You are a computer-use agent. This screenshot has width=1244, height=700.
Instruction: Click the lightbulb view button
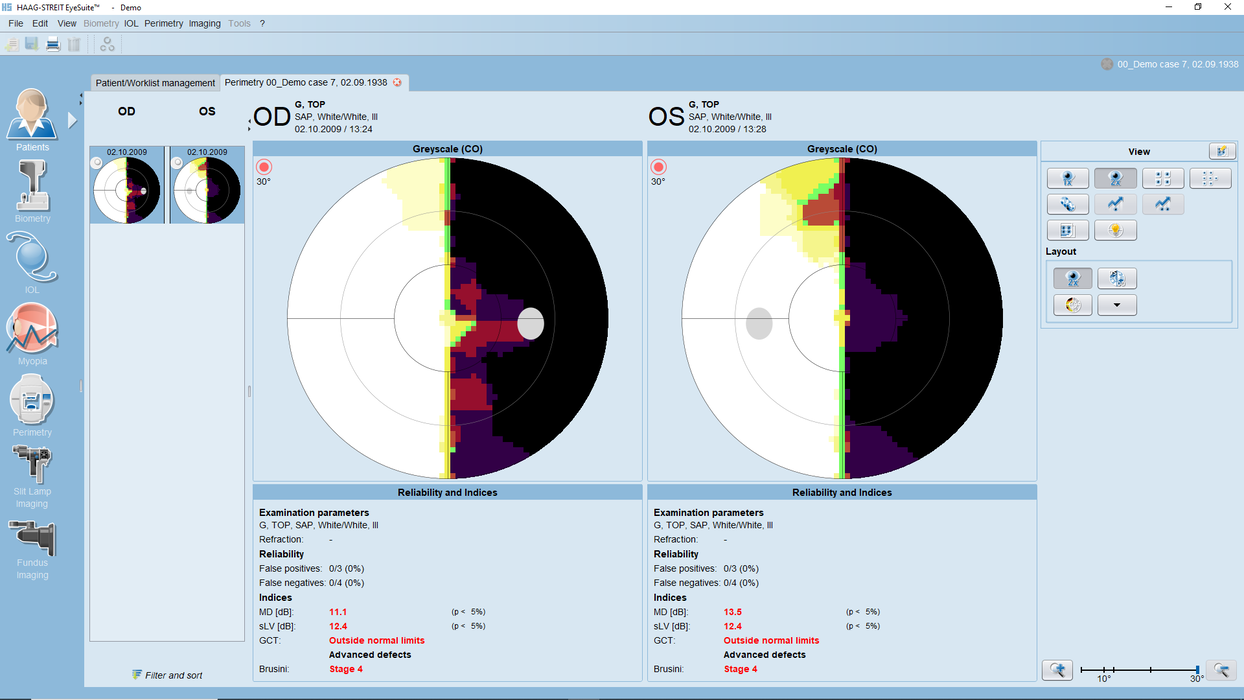1115,231
